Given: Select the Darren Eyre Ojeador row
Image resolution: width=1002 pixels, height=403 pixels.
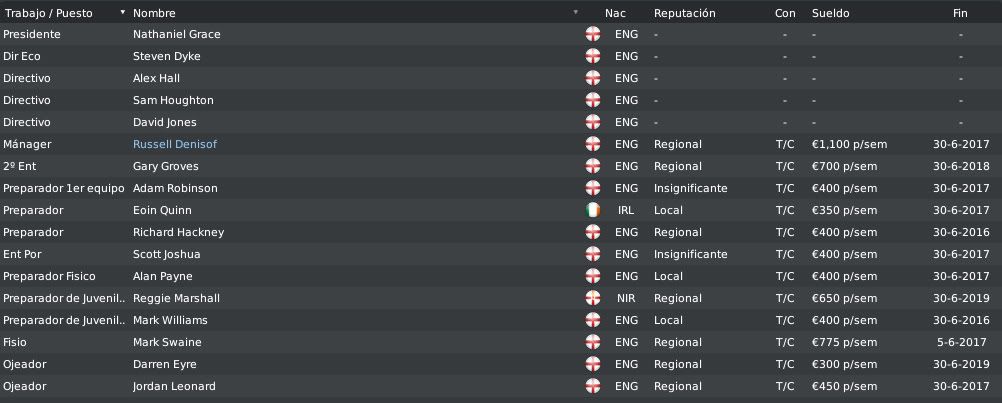Looking at the screenshot, I should pos(501,364).
